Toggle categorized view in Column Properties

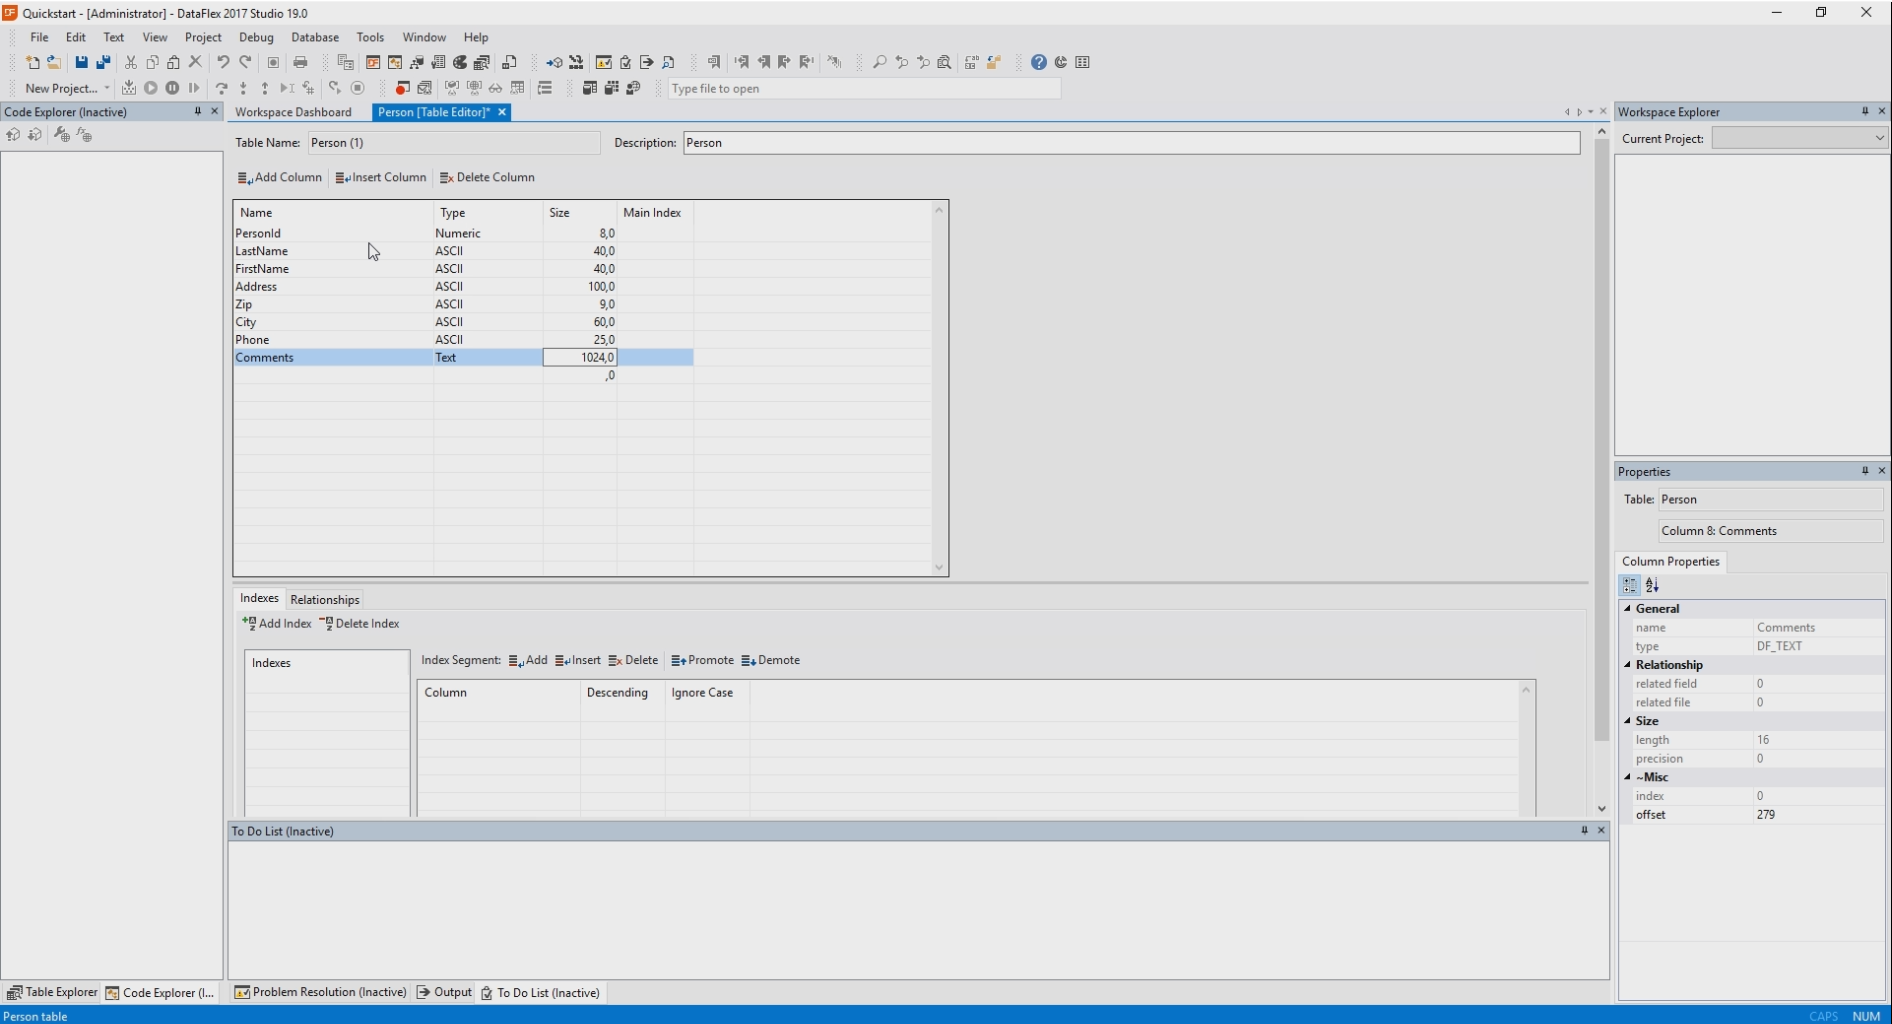click(x=1630, y=586)
